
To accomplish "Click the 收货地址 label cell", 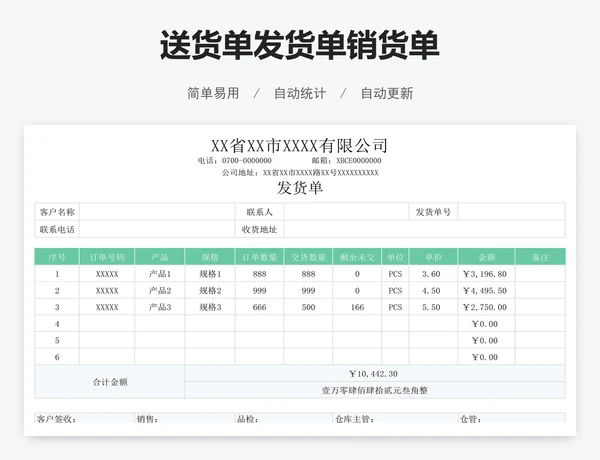I will [259, 229].
